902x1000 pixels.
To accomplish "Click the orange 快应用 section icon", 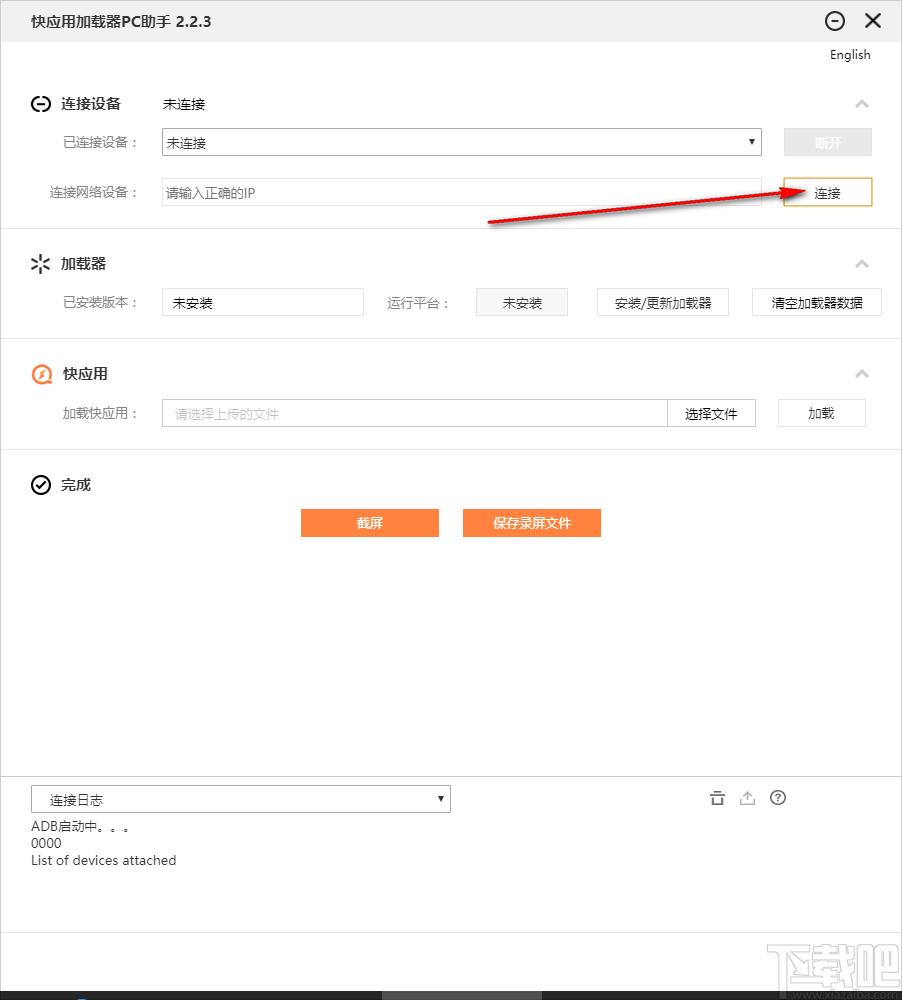I will (x=41, y=374).
